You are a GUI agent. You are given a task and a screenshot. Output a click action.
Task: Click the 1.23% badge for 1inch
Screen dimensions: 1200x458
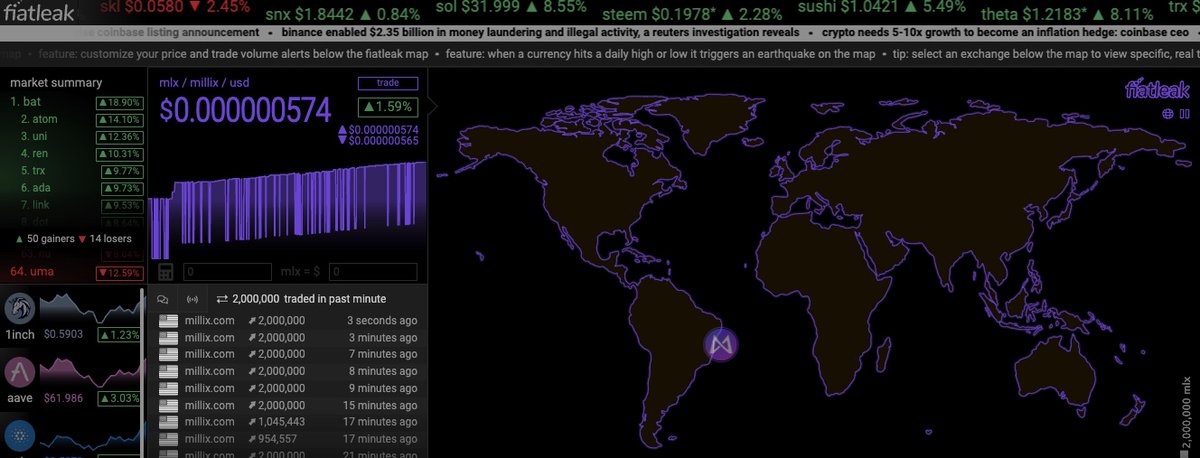119,335
